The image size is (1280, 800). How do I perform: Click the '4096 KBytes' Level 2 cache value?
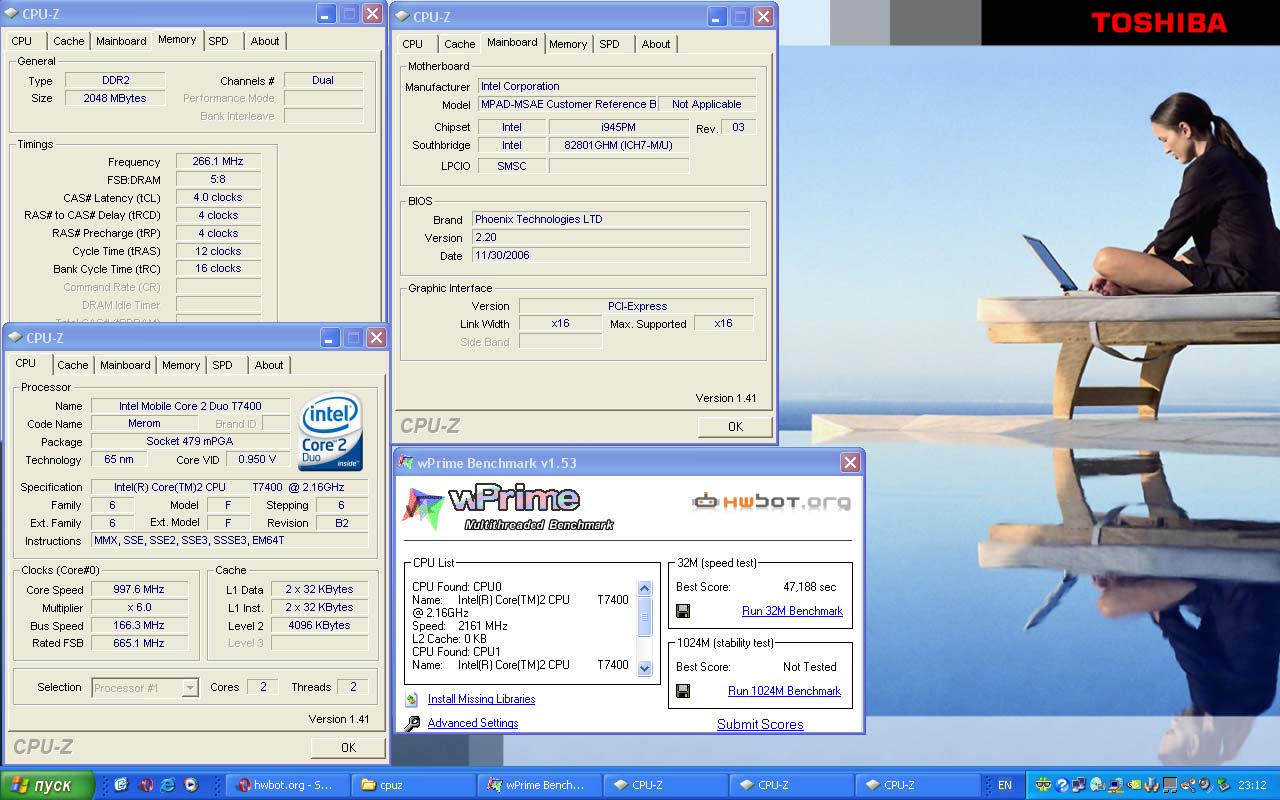coord(318,625)
